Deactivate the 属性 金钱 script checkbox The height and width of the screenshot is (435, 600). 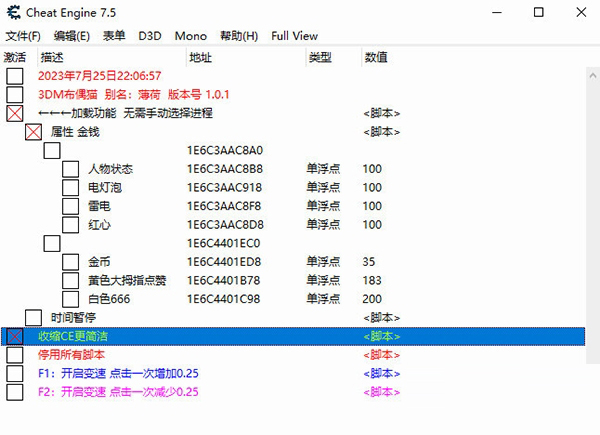33,132
